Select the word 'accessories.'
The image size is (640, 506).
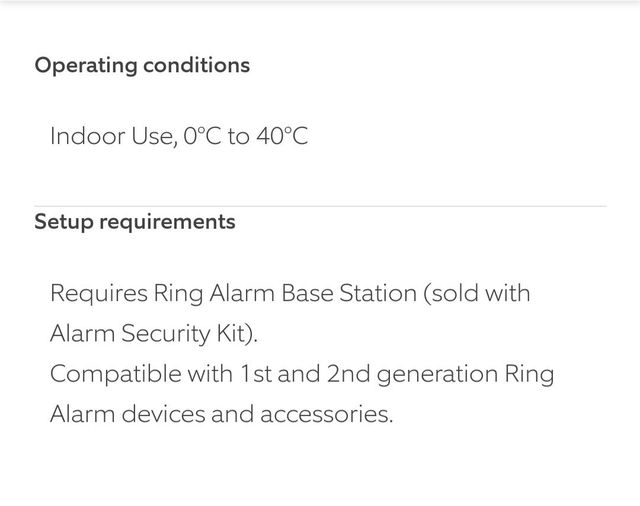pos(327,414)
